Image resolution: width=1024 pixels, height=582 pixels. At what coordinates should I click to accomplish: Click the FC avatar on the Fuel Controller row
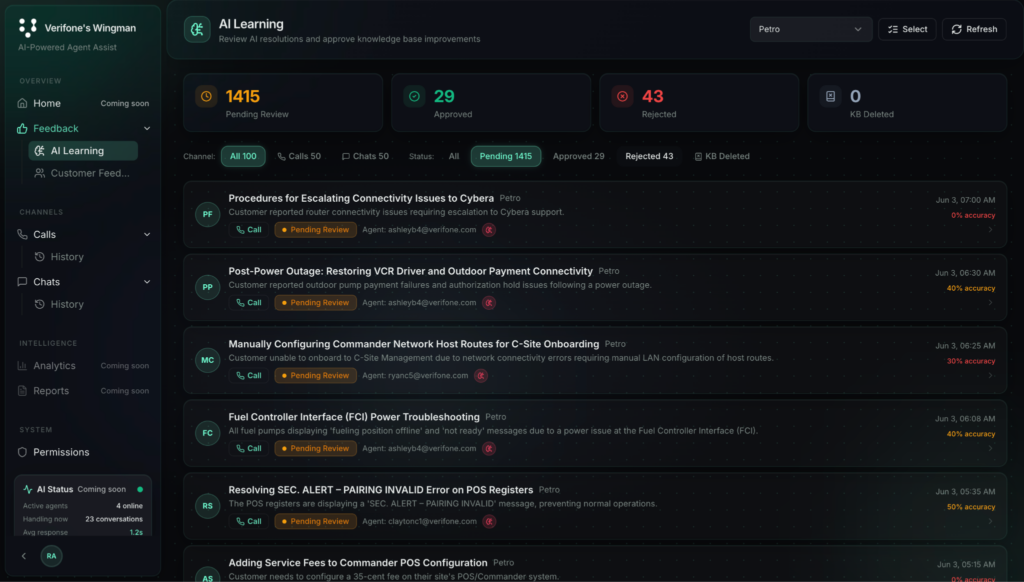click(x=207, y=433)
